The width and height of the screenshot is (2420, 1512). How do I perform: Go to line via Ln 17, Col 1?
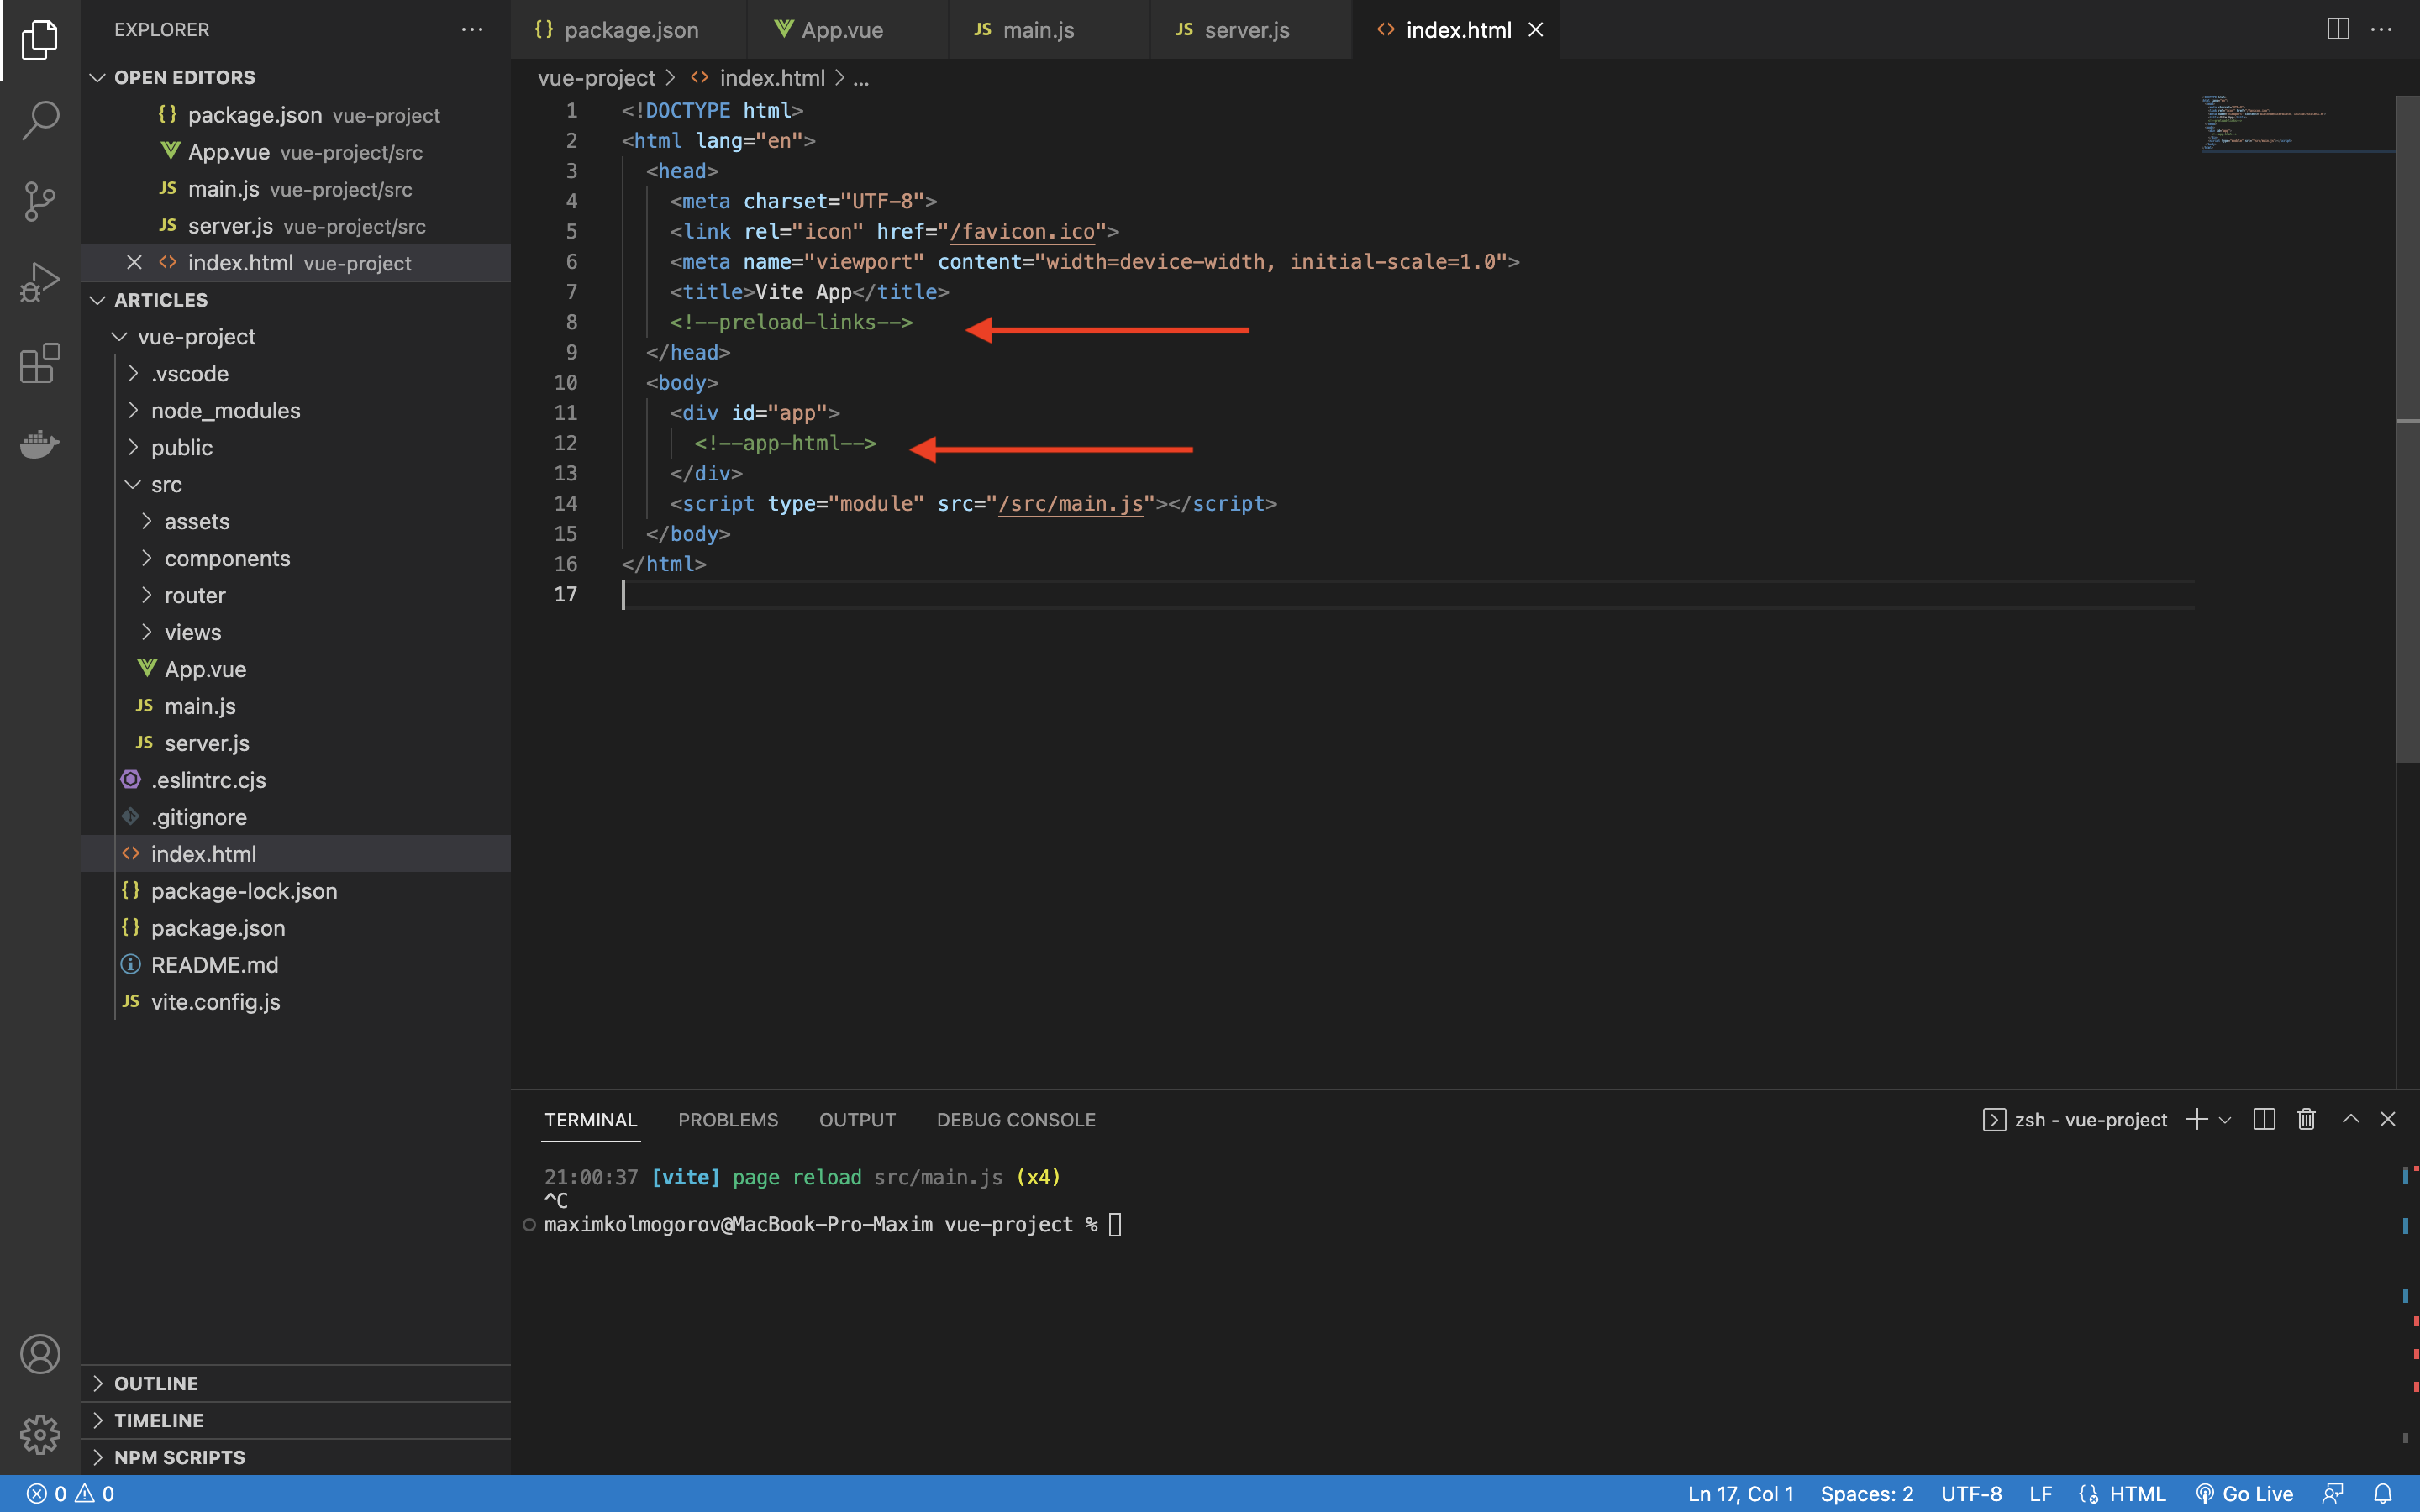pos(1741,1494)
